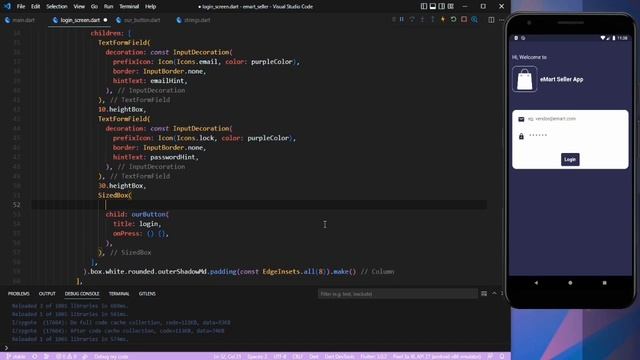Open the Edit menu
The height and width of the screenshot is (360, 640).
pos(36,7)
